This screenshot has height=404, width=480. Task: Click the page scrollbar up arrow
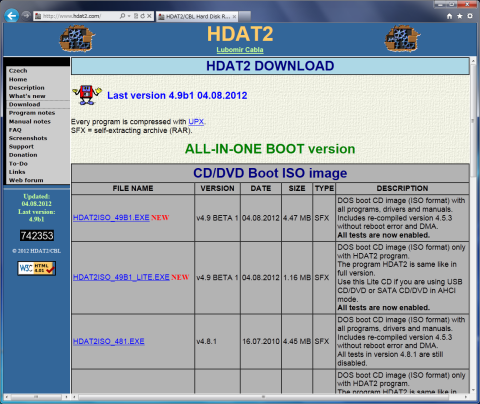click(473, 61)
